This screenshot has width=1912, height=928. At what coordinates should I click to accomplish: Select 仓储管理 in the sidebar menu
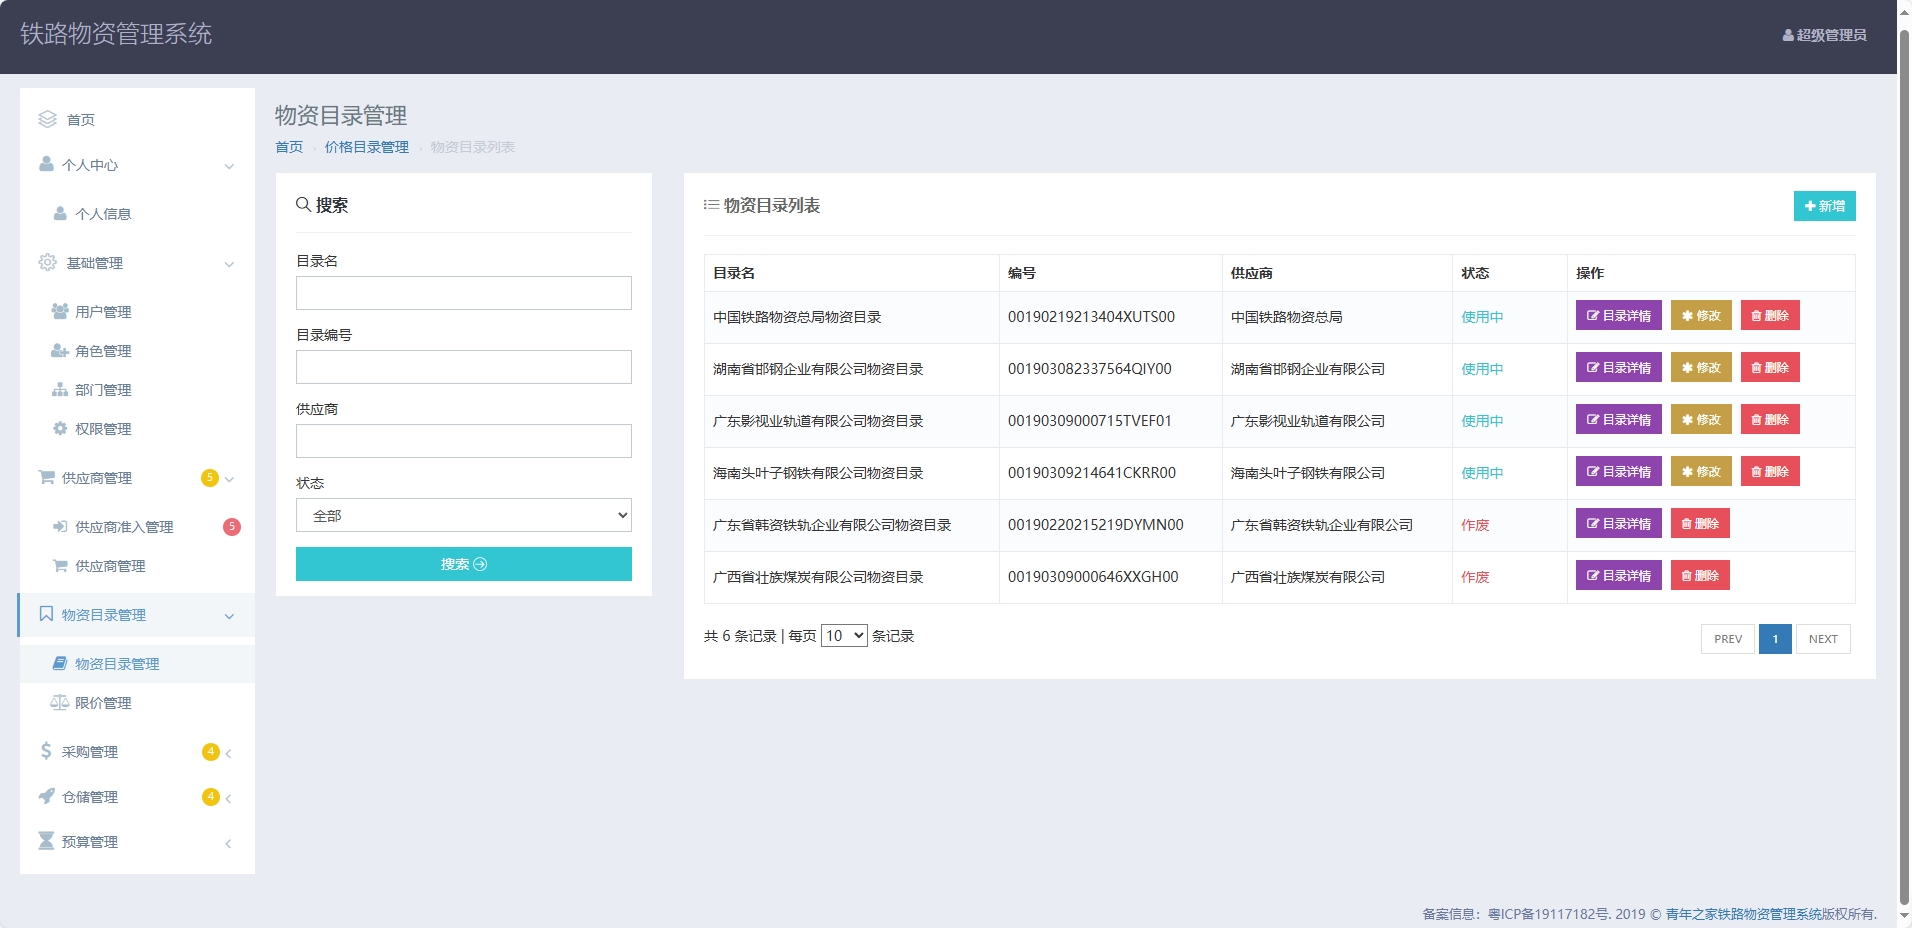[x=135, y=796]
